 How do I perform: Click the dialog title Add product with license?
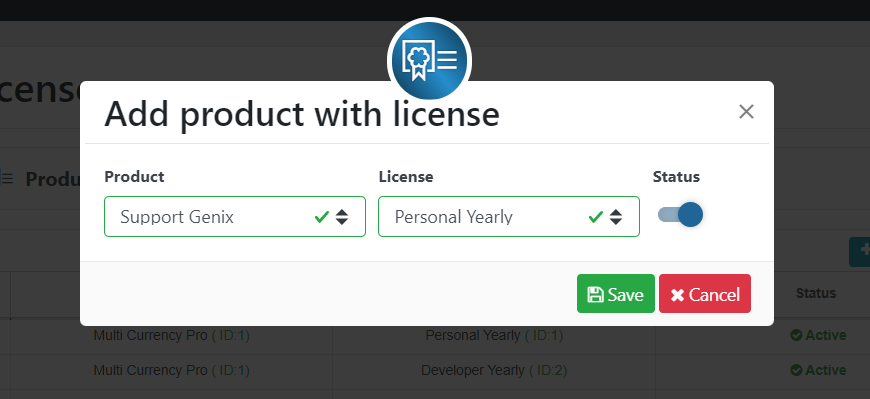pos(302,114)
